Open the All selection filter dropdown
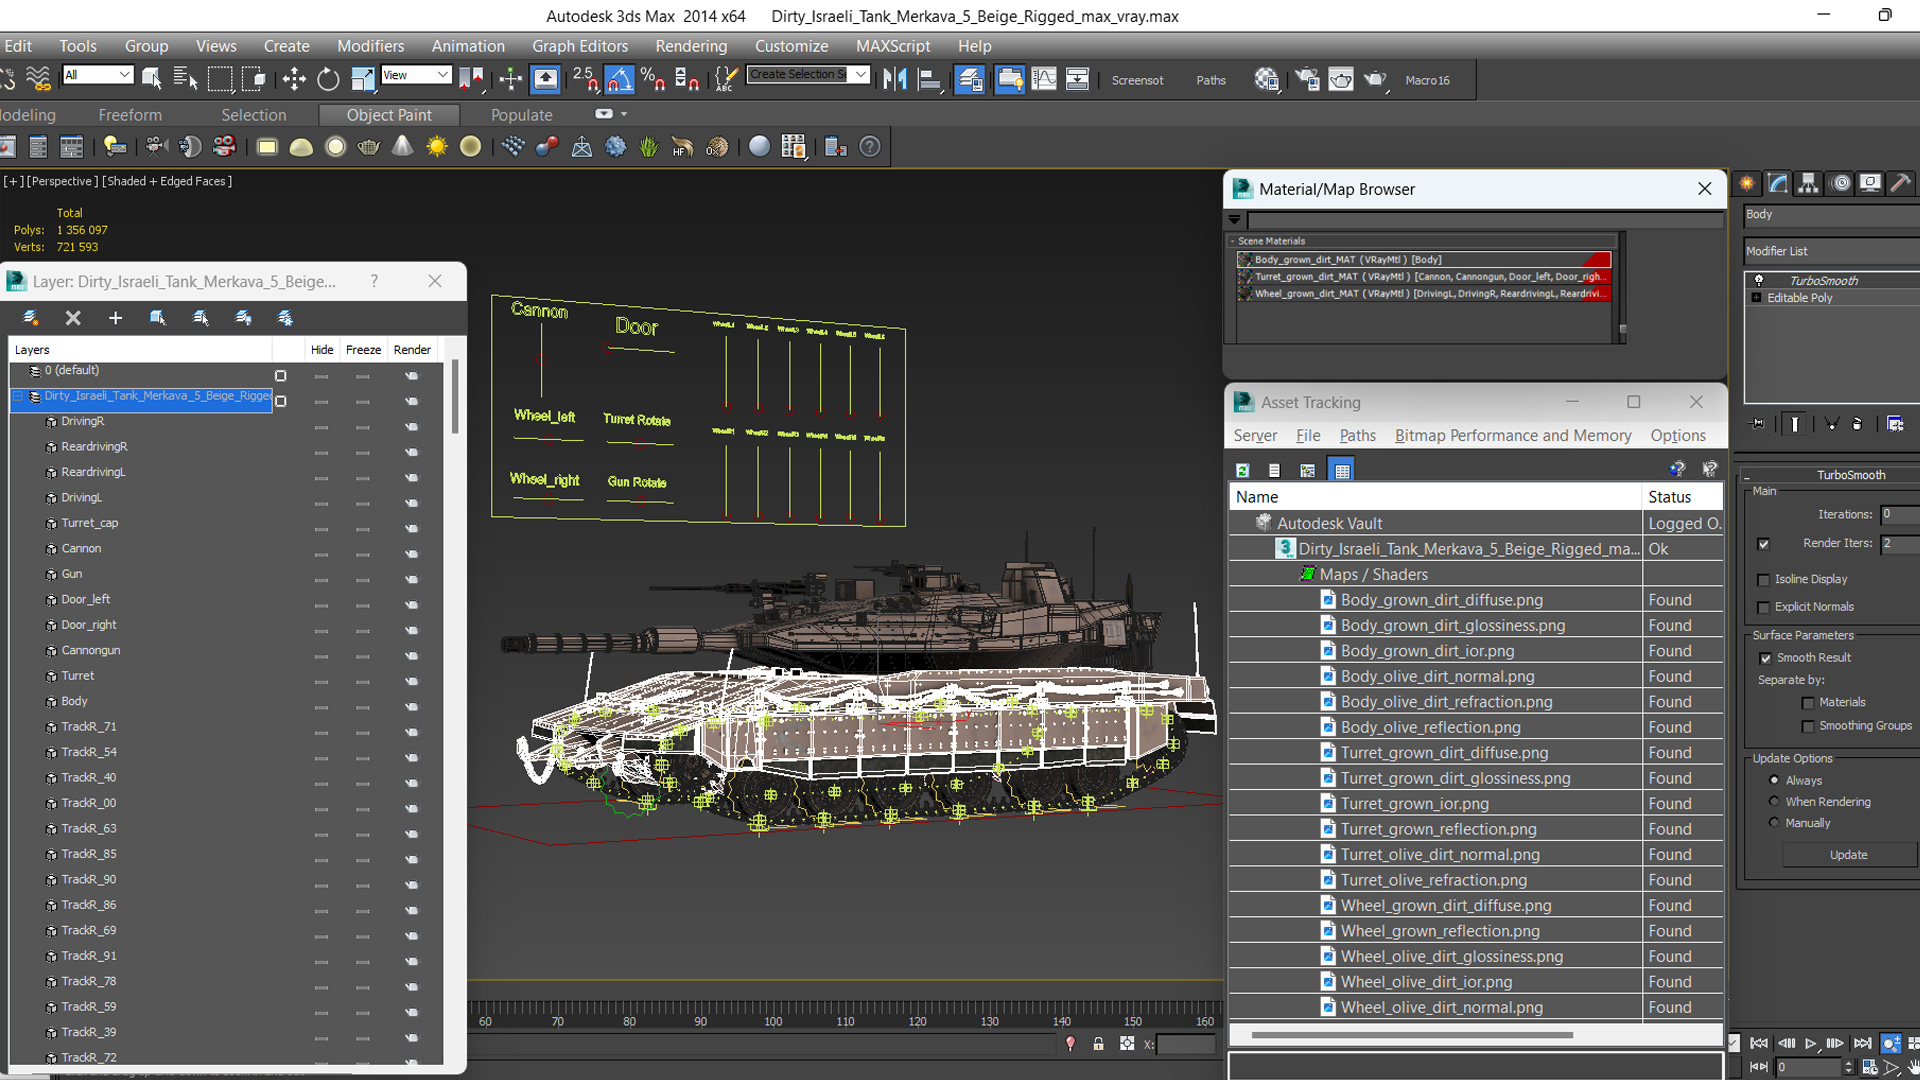The height and width of the screenshot is (1080, 1920). [97, 75]
